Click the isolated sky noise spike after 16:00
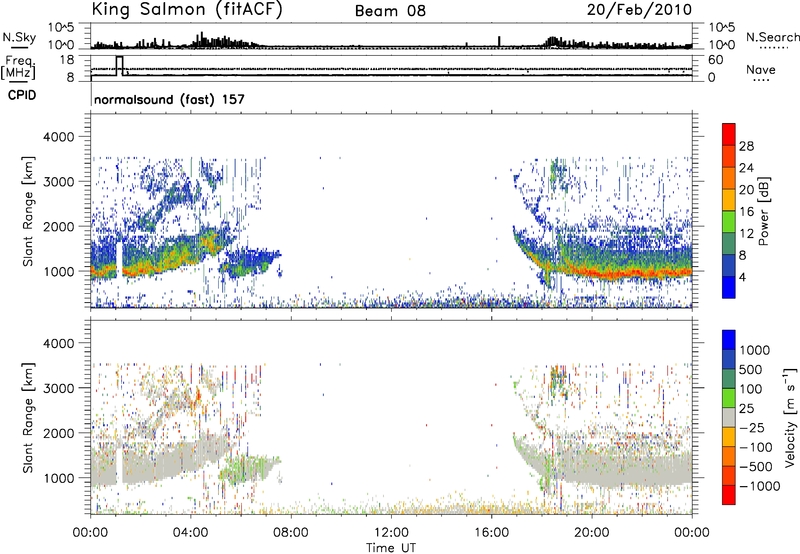The height and width of the screenshot is (554, 800). coord(499,41)
